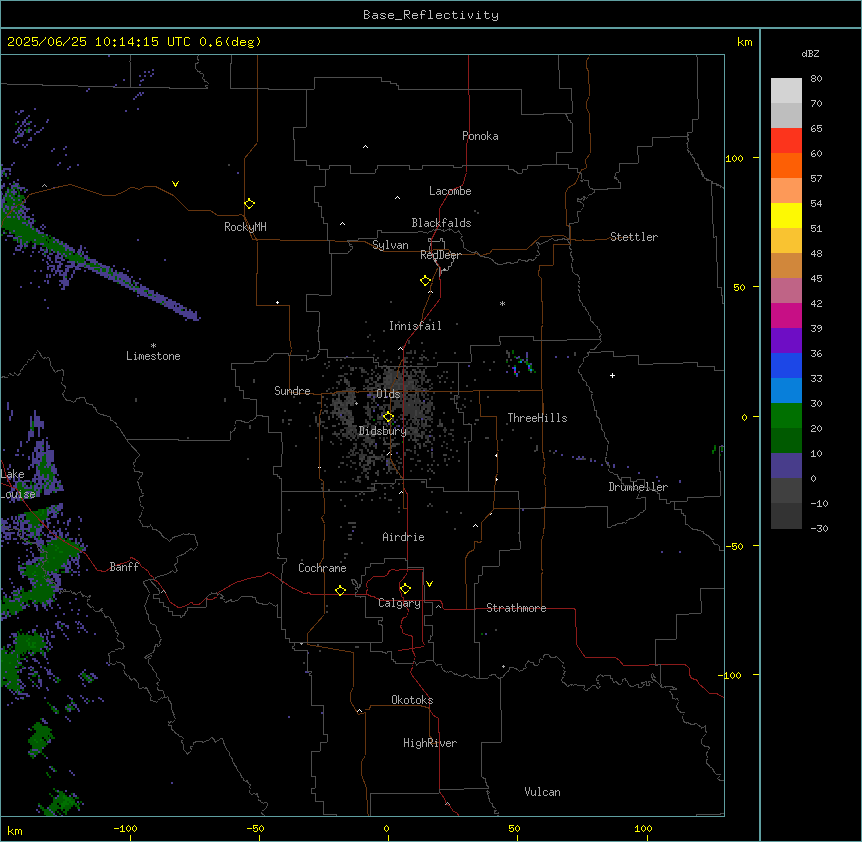The image size is (862, 842).
Task: Select the slate purple 0-10 dBZ legend swatch
Action: [786, 466]
